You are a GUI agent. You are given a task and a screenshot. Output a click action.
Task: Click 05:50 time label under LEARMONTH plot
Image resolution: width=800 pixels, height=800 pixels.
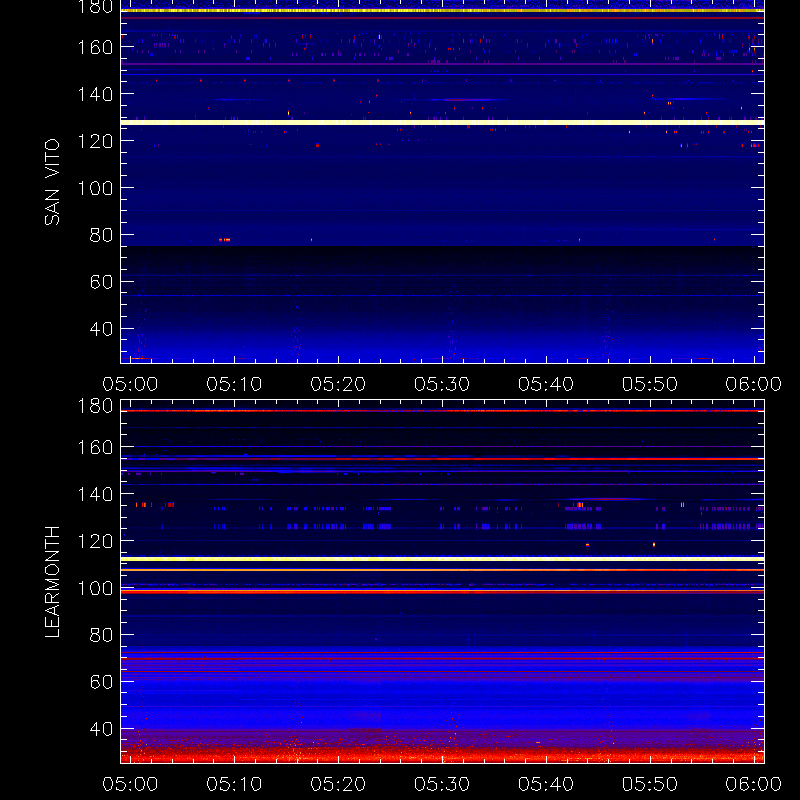pos(649,784)
